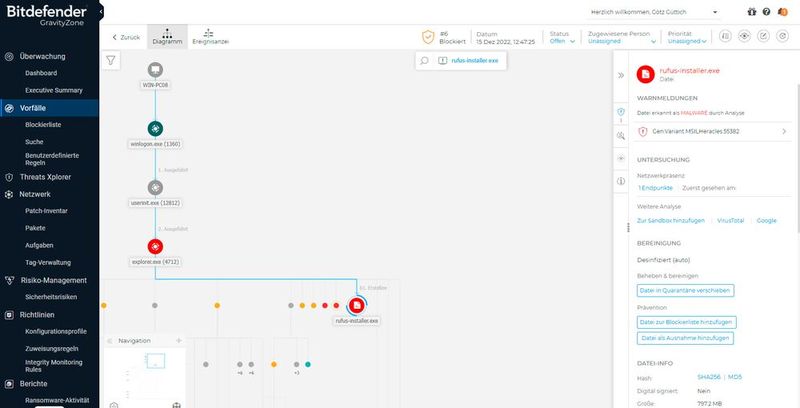Click the eye watch icon in incident toolbar

click(744, 36)
